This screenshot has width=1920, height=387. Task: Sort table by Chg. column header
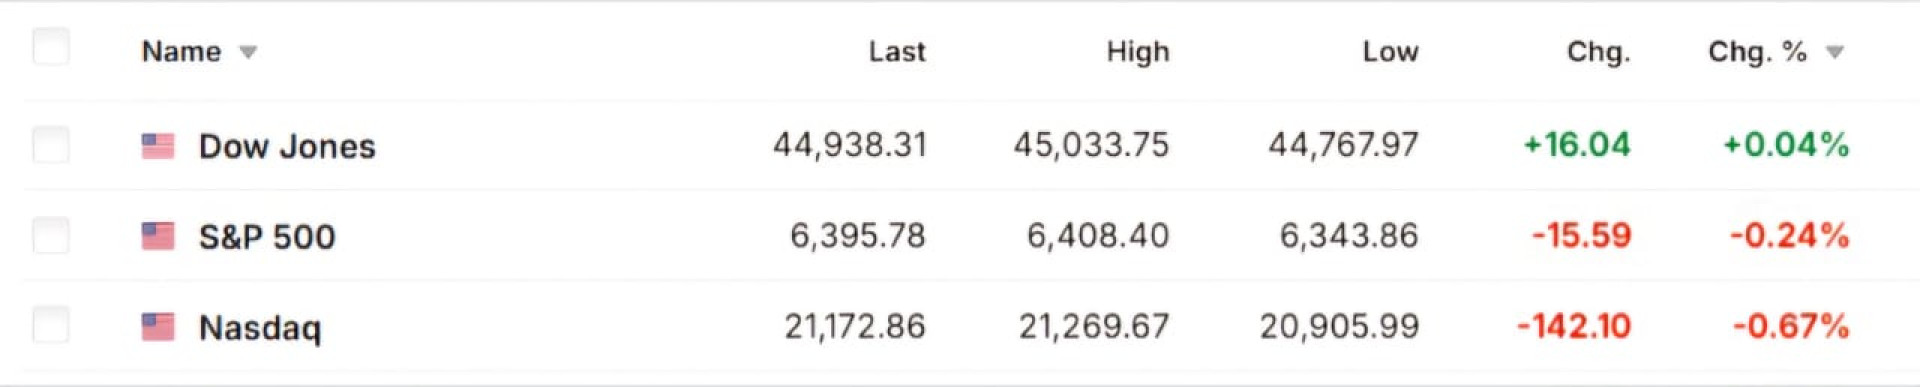[x=1599, y=52]
